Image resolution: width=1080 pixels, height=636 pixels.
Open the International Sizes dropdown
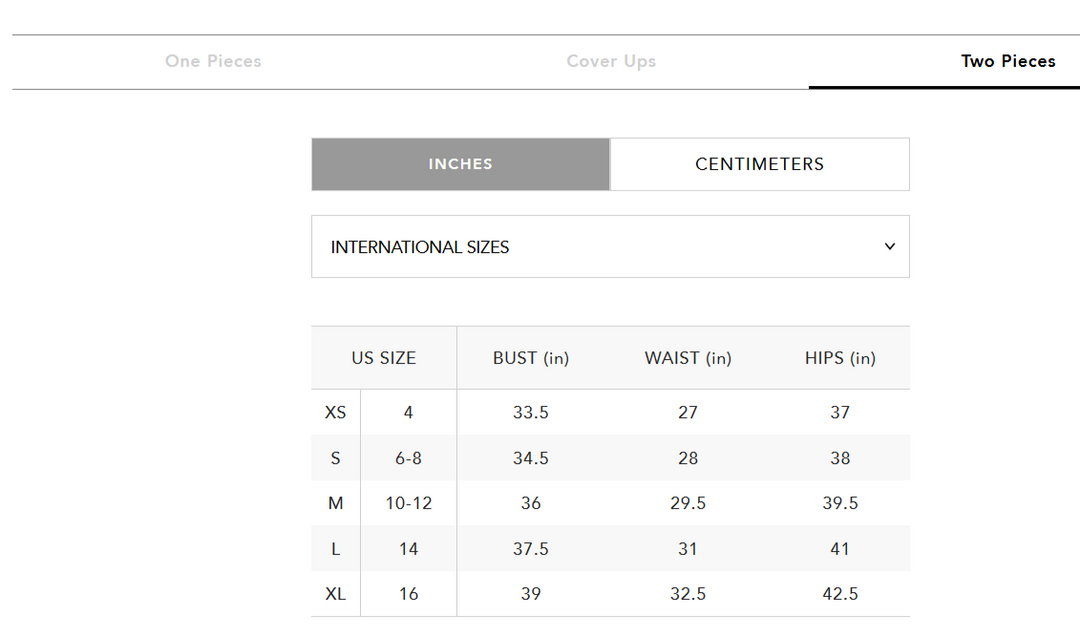tap(610, 247)
